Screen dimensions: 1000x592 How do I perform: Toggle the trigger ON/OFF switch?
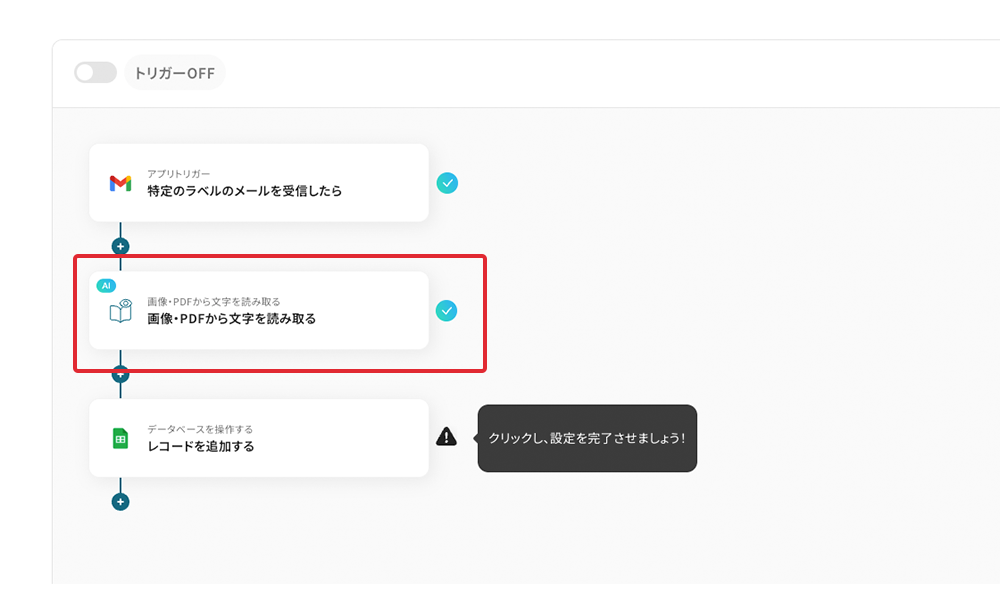[96, 73]
